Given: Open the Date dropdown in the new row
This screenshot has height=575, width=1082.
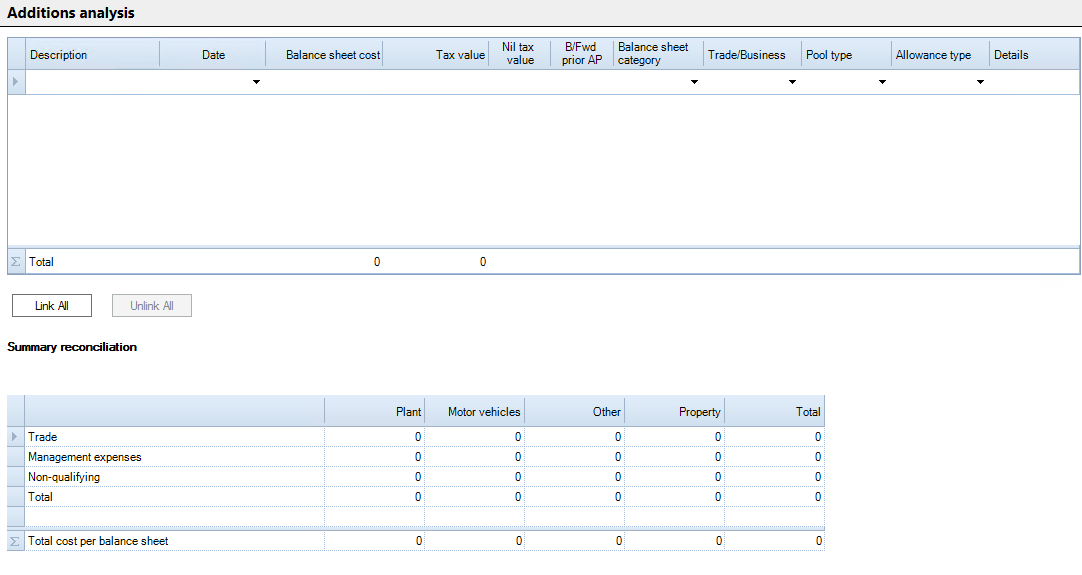Looking at the screenshot, I should pyautogui.click(x=256, y=82).
